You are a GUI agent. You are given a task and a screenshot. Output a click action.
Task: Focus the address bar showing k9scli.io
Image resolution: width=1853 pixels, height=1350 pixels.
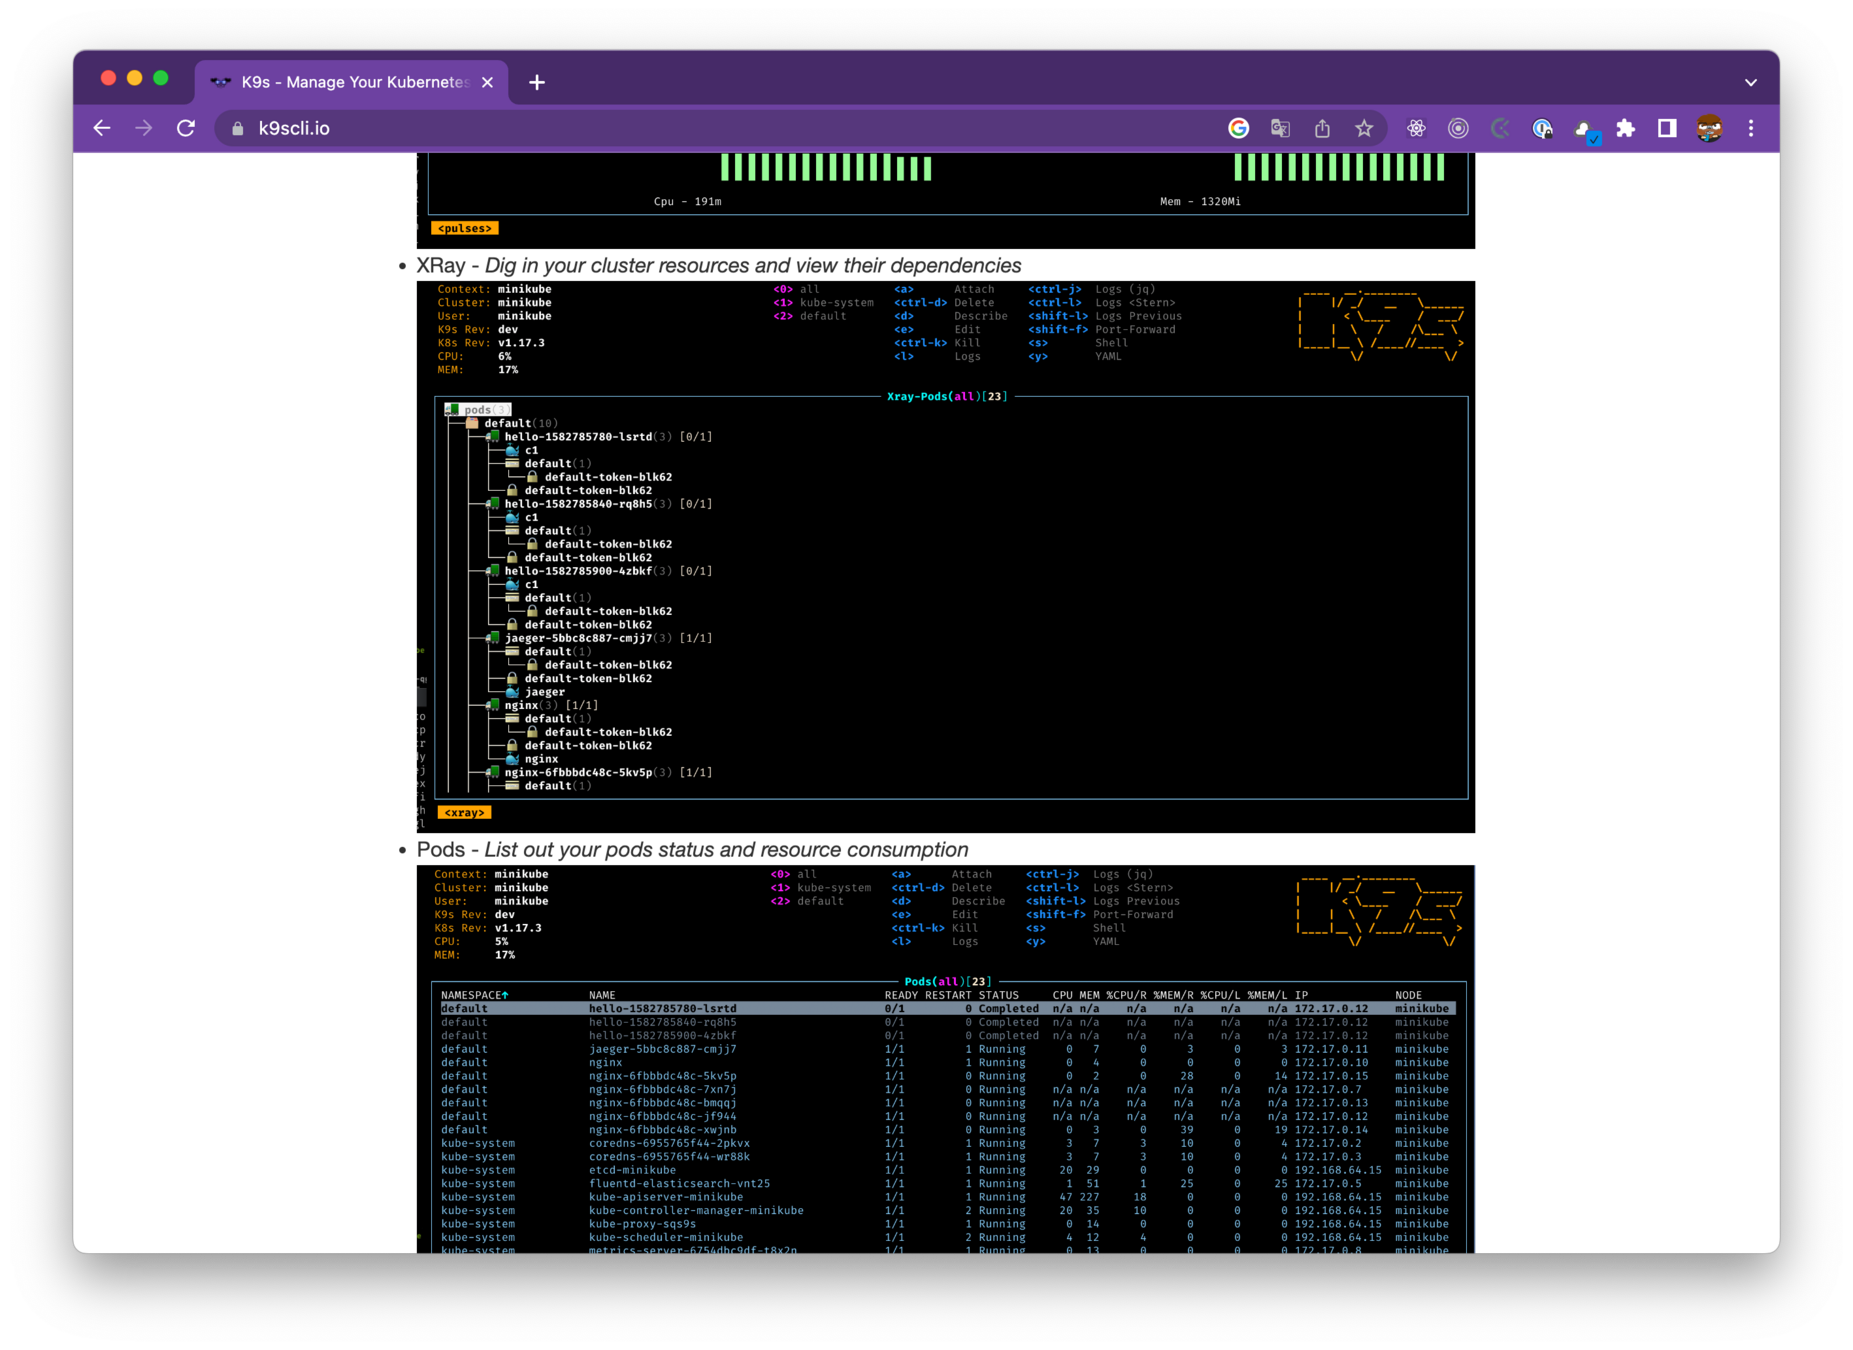pos(720,128)
